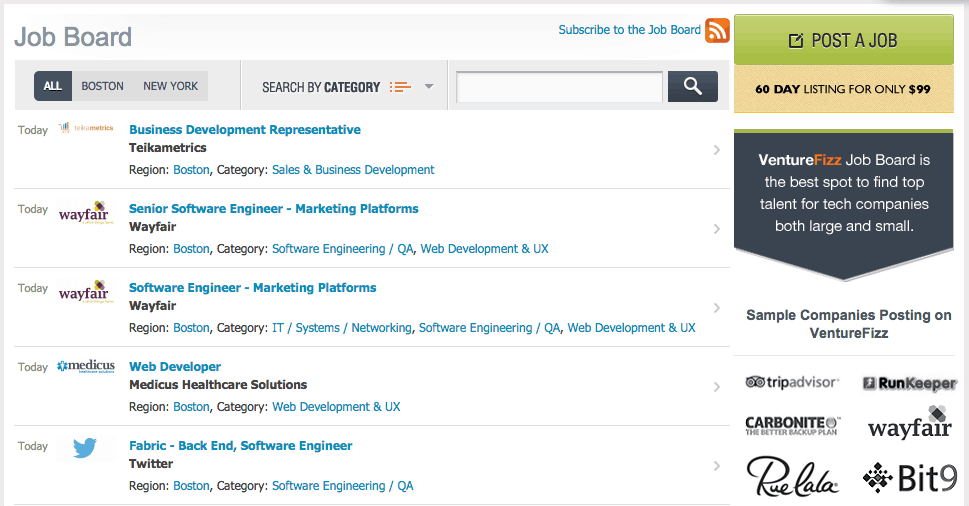Expand Senior Software Engineer row chevron
The width and height of the screenshot is (969, 506).
tap(717, 229)
